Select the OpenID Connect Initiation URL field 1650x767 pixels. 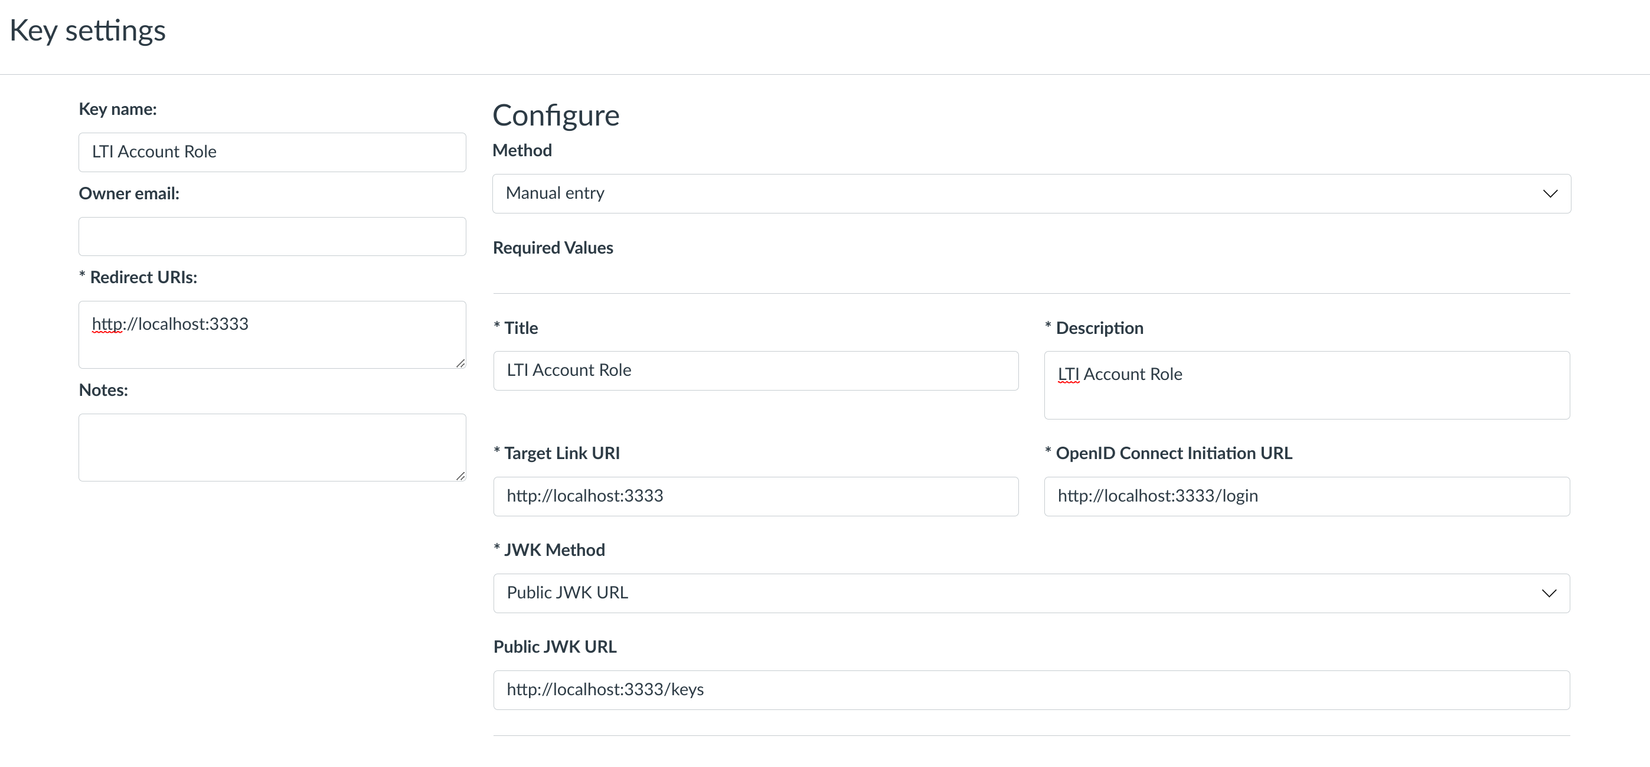tap(1306, 497)
